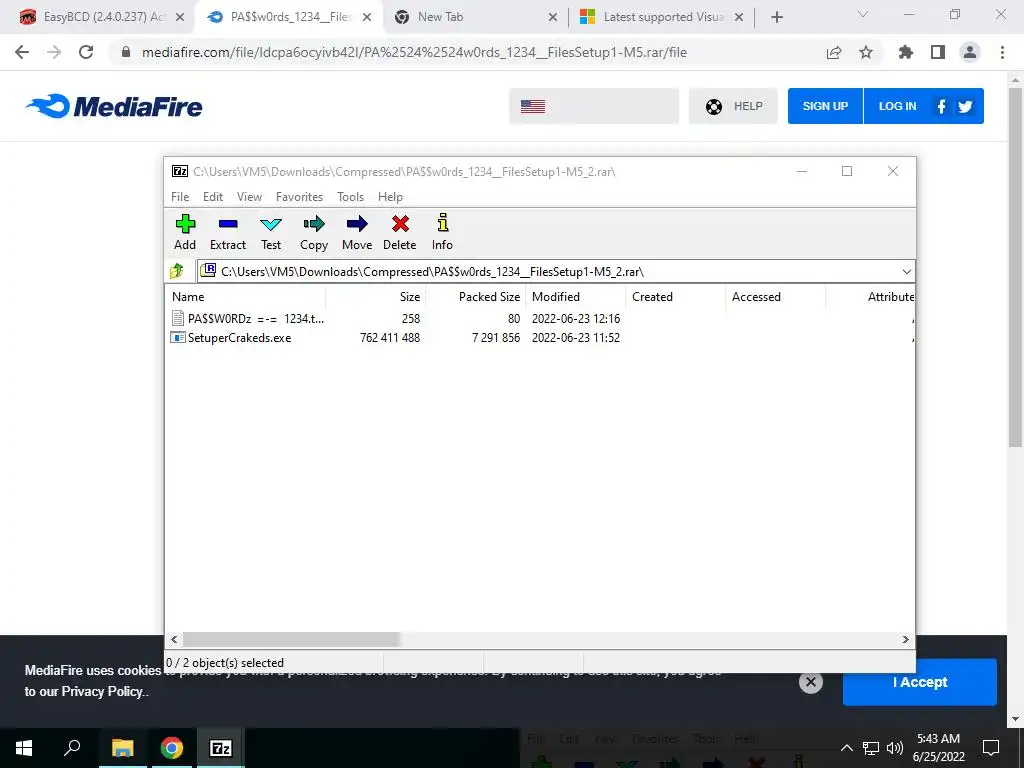Sort by the Created column header
Image resolution: width=1024 pixels, height=768 pixels.
tap(676, 296)
